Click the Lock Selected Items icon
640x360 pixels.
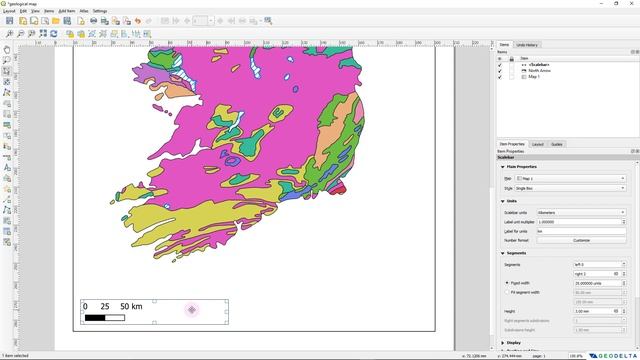click(x=70, y=33)
